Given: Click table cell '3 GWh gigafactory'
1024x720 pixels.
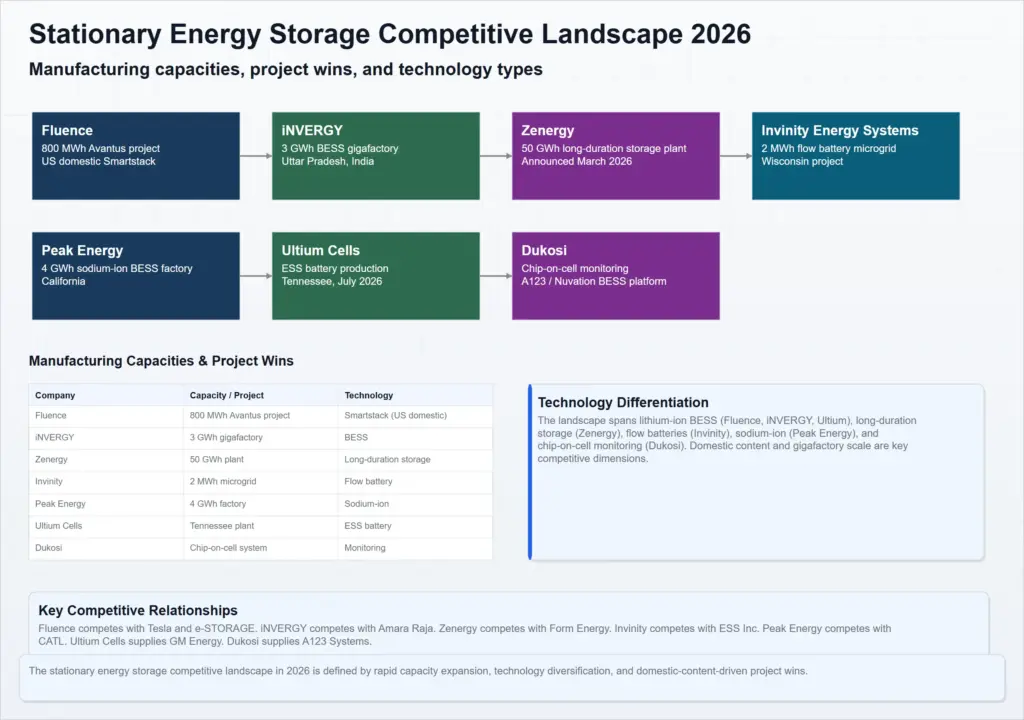Looking at the screenshot, I should click(261, 438).
